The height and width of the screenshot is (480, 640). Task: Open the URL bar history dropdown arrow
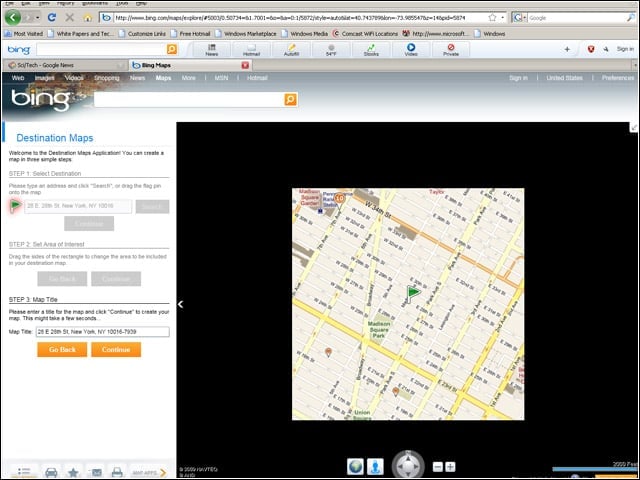[x=502, y=18]
